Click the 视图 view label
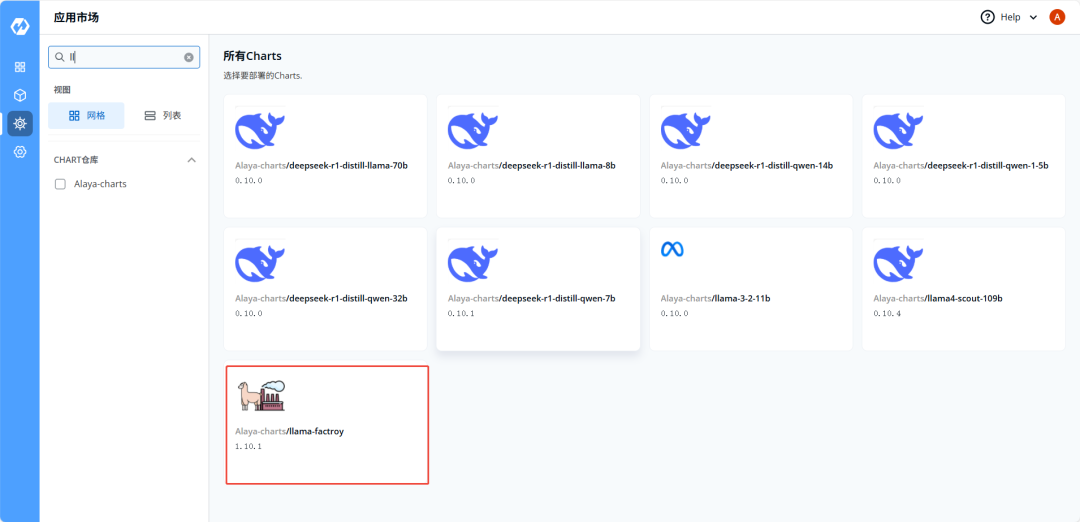 click(x=62, y=90)
